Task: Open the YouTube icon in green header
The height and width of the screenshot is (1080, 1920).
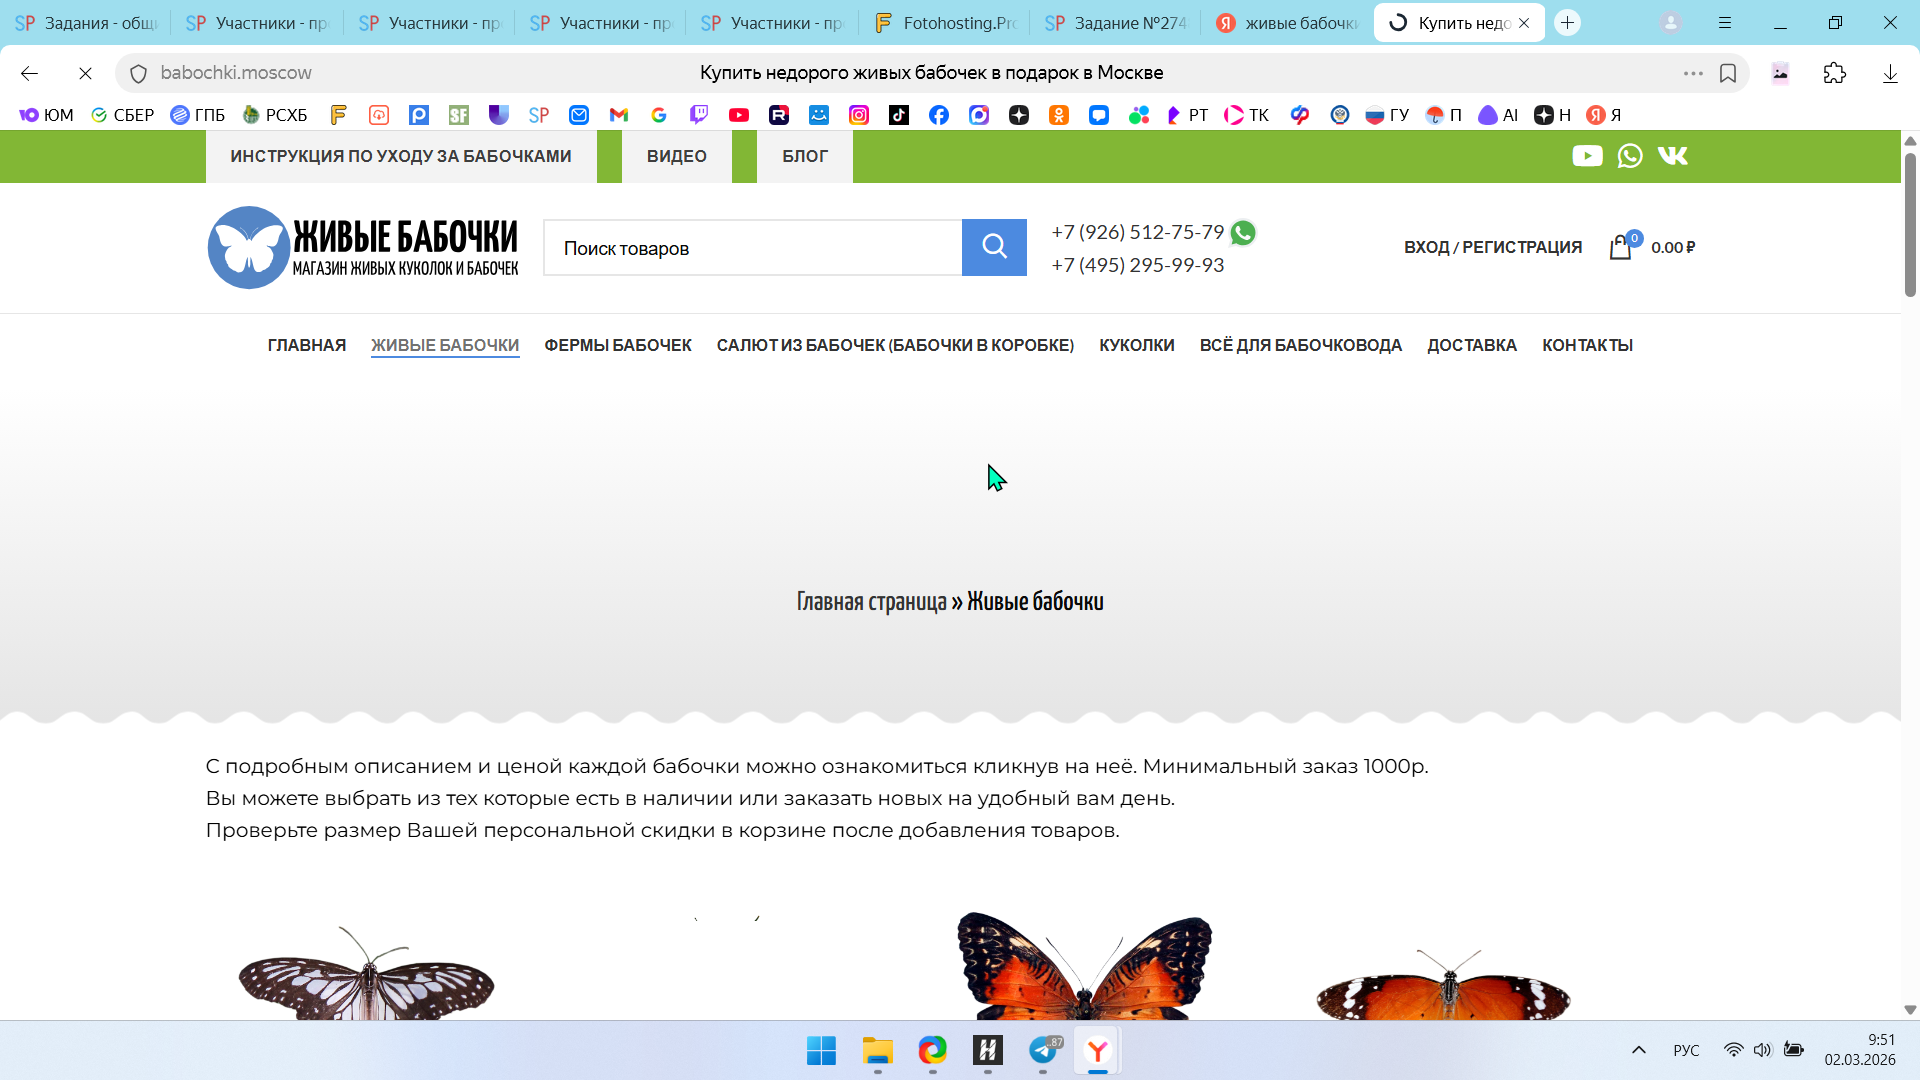Action: 1587,156
